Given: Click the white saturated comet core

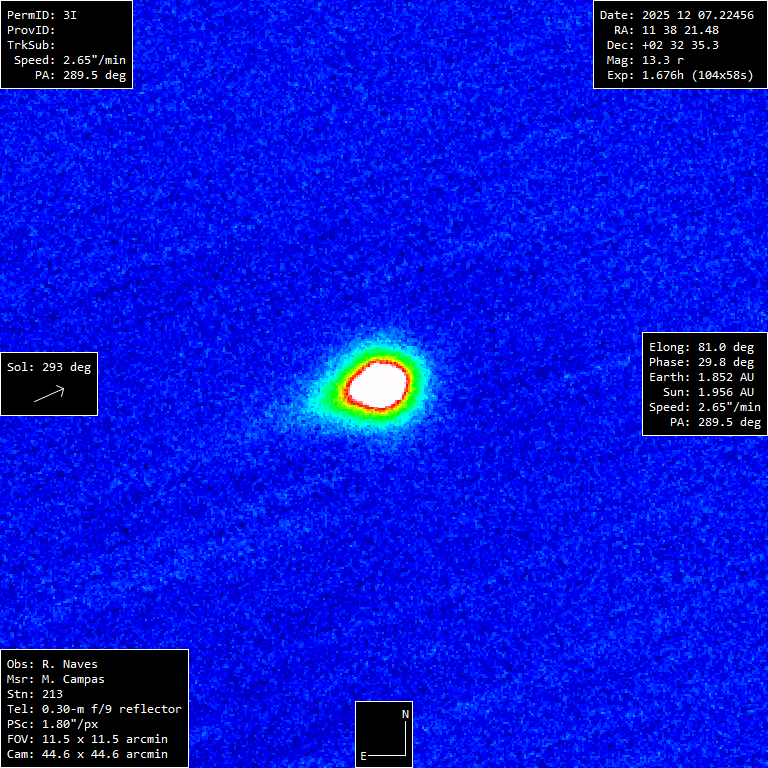Looking at the screenshot, I should tap(379, 384).
